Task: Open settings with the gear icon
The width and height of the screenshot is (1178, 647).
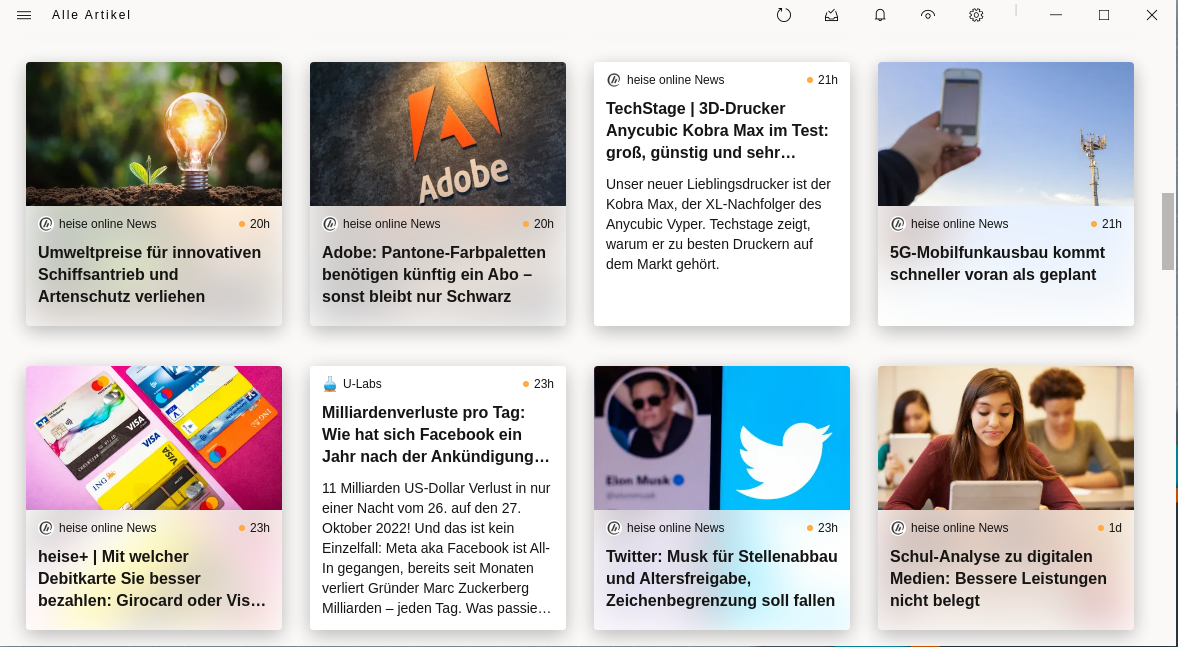Action: pyautogui.click(x=976, y=15)
